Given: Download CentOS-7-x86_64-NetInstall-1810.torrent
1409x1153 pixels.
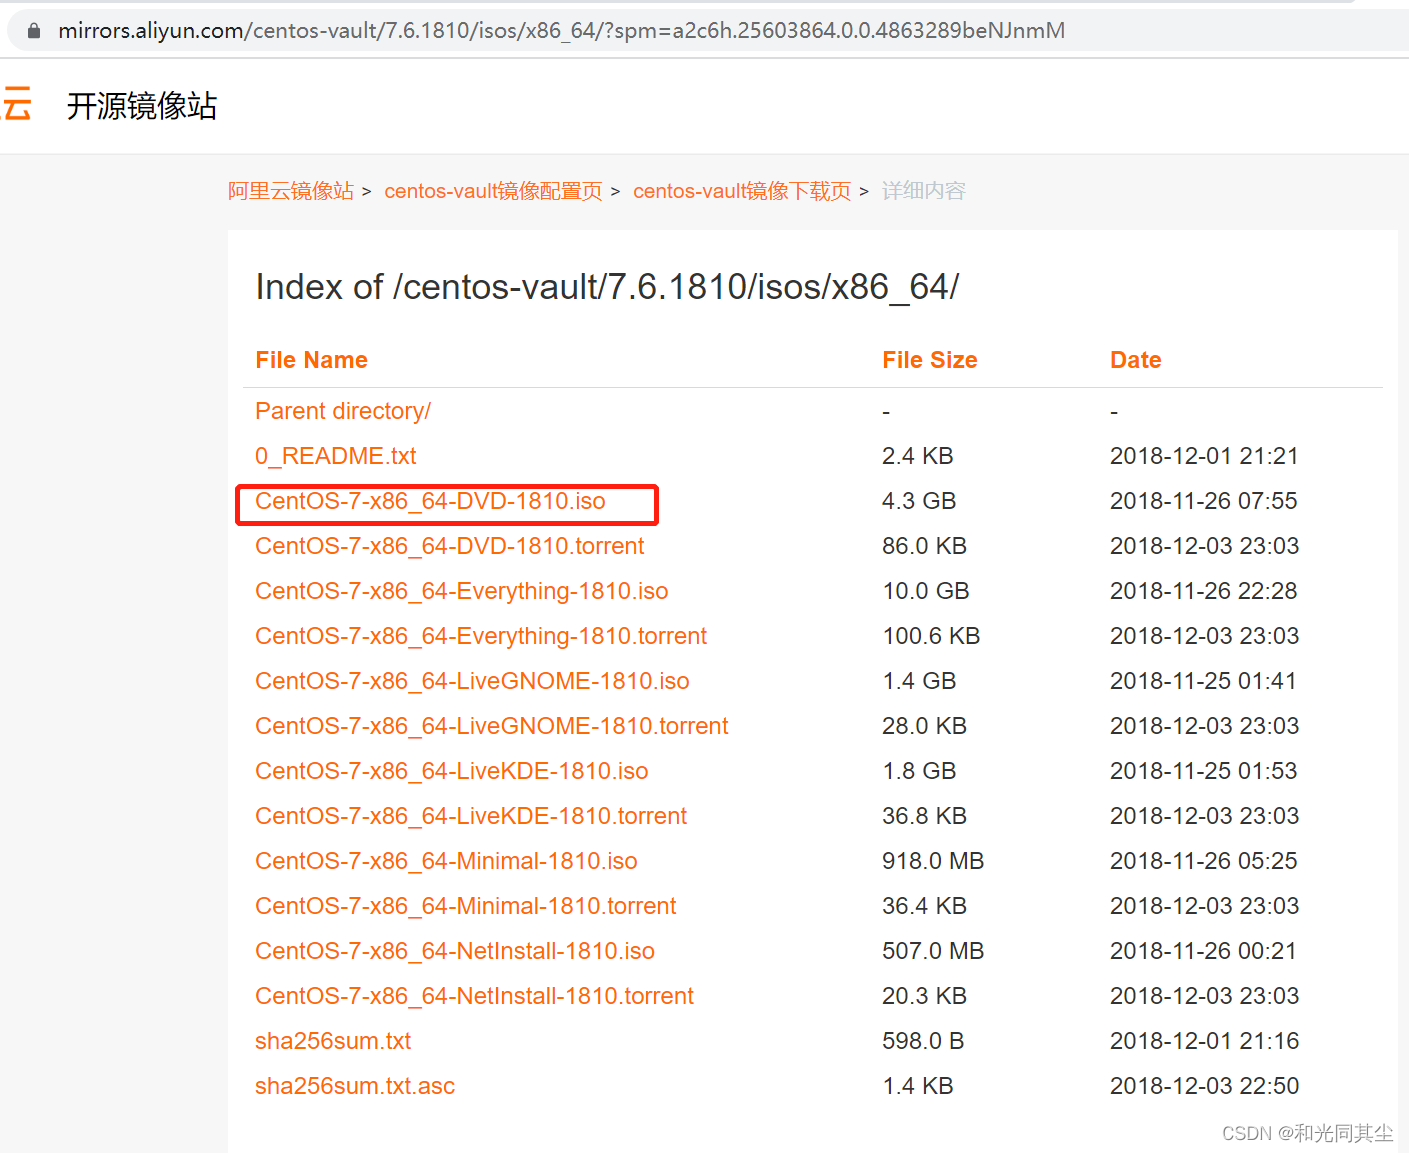Looking at the screenshot, I should coord(474,996).
